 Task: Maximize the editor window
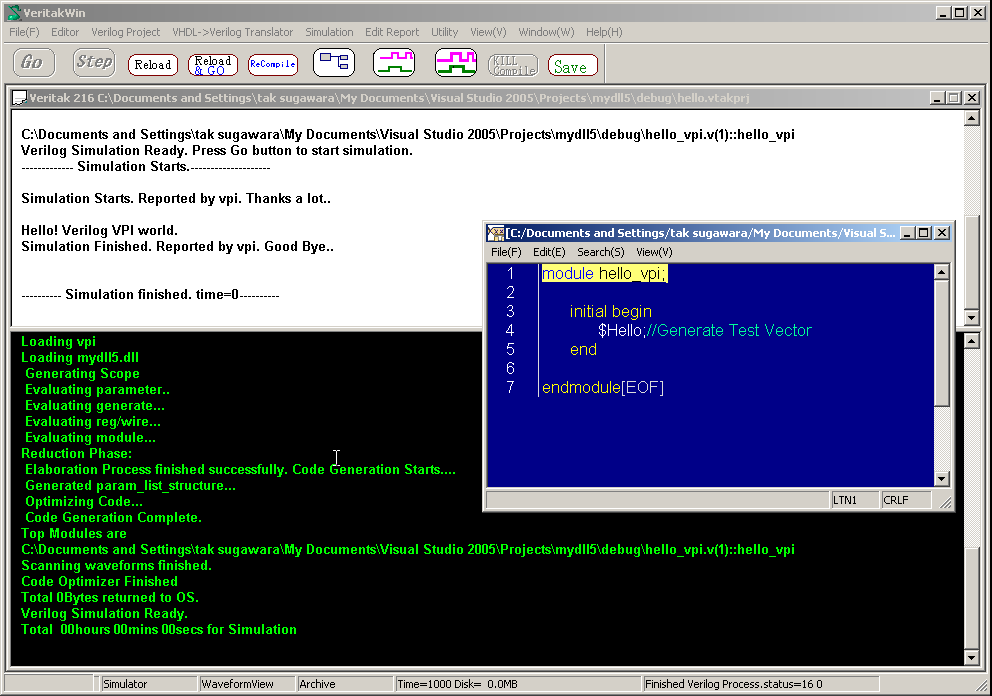924,233
